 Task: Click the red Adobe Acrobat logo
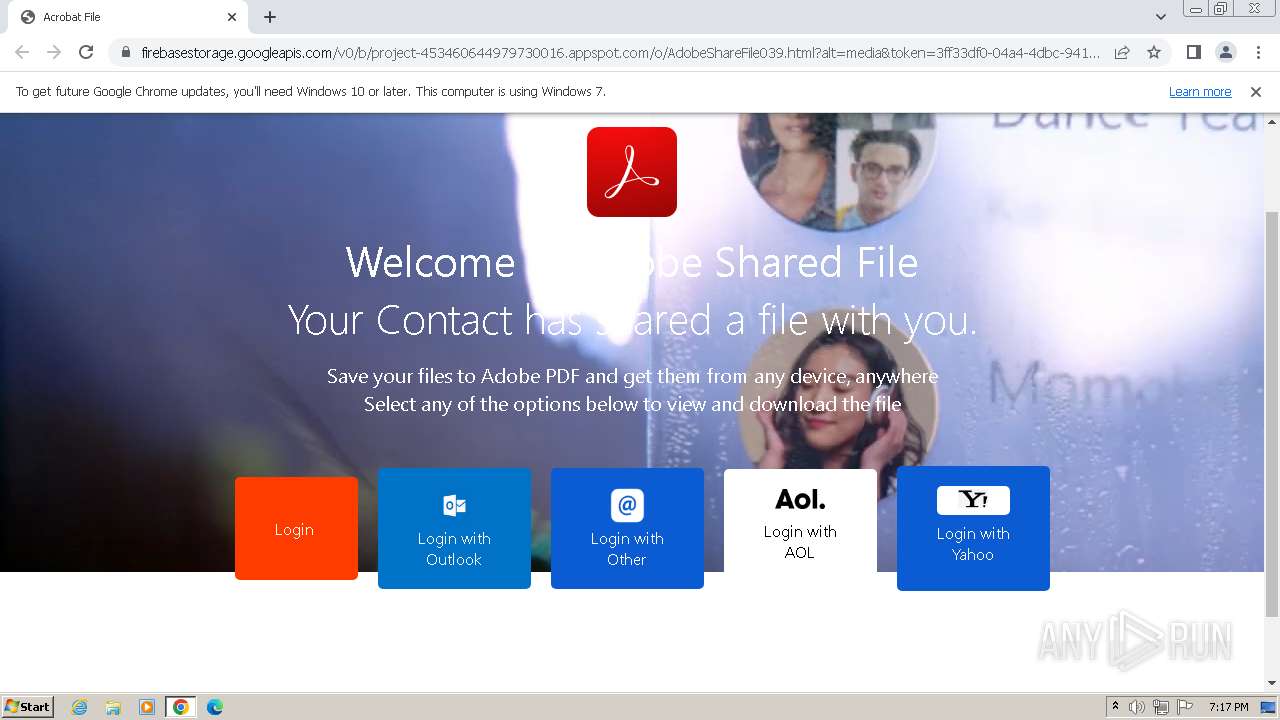(x=632, y=172)
